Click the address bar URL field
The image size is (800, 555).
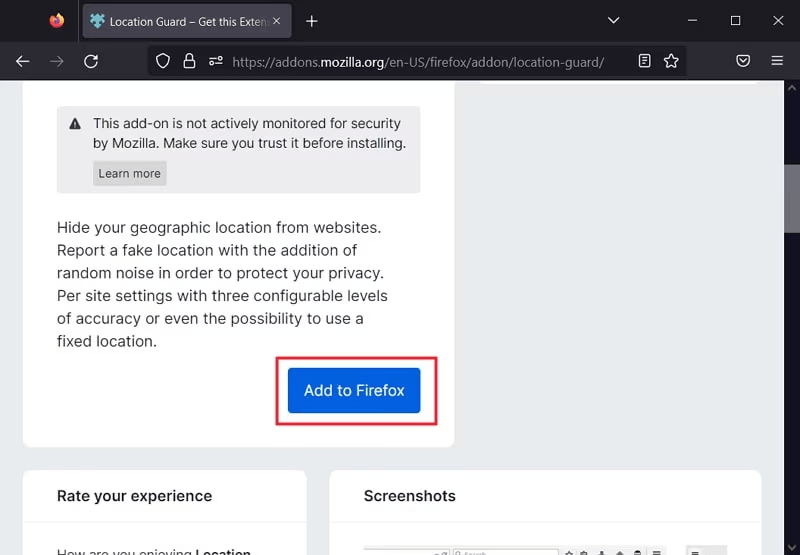click(x=418, y=61)
